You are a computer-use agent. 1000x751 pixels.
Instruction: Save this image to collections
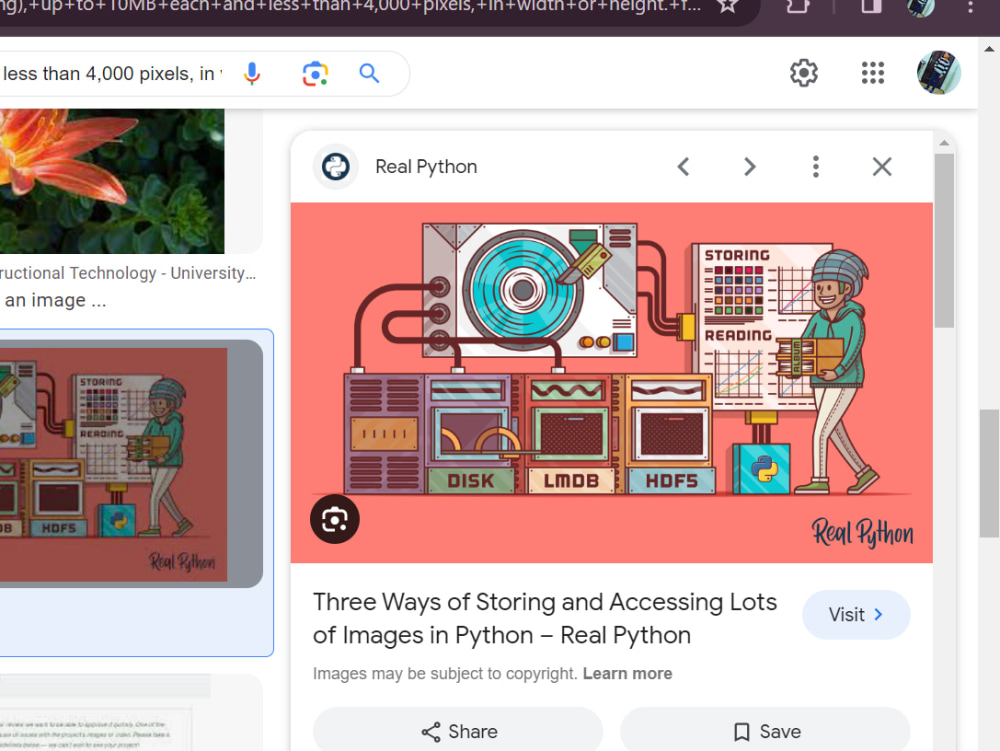[765, 731]
